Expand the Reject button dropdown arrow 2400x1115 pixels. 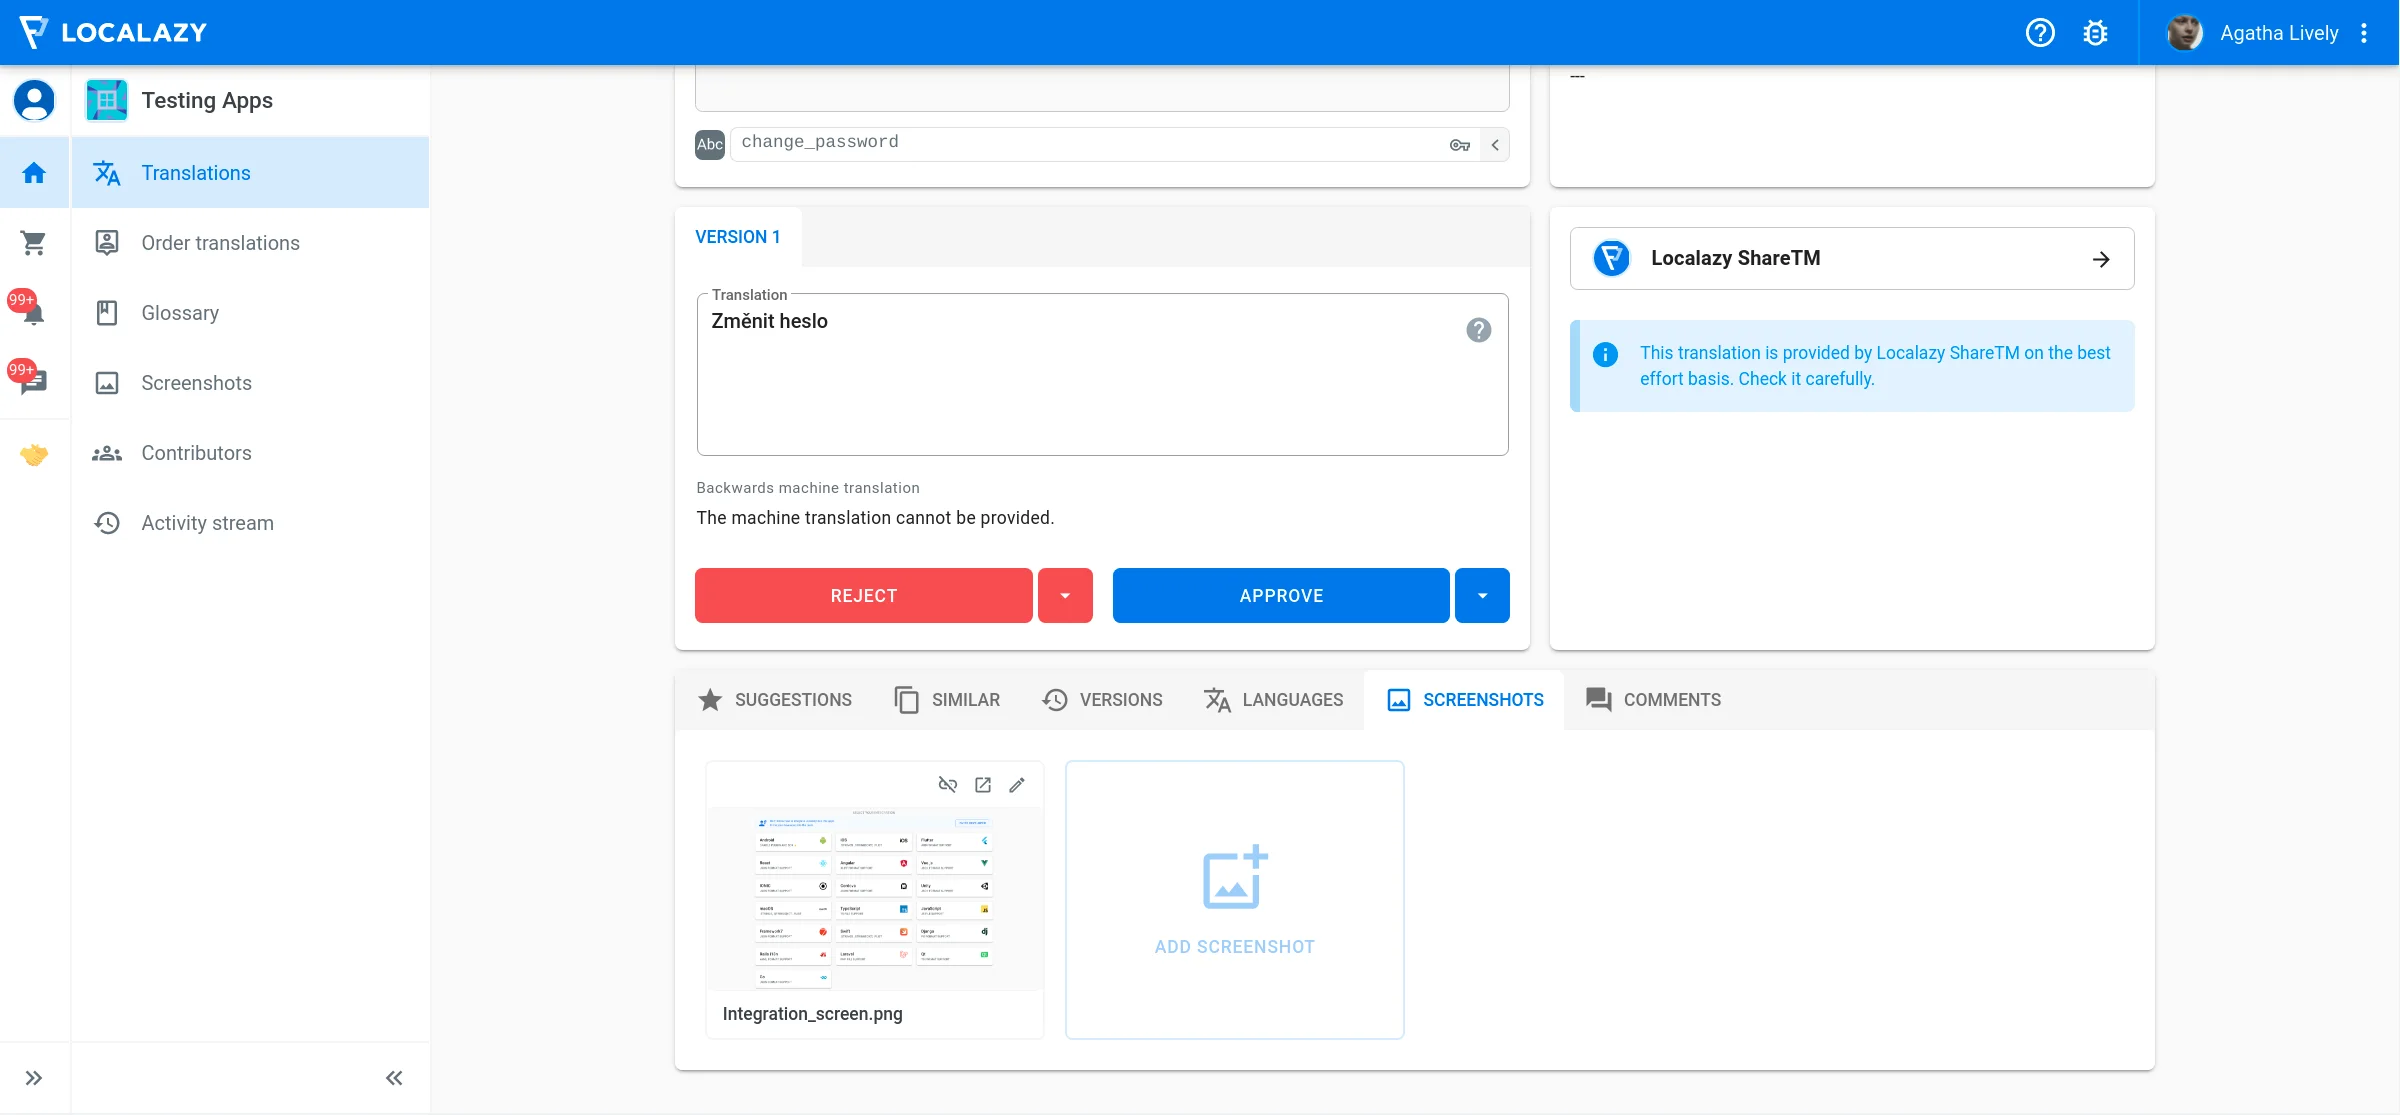(x=1065, y=595)
